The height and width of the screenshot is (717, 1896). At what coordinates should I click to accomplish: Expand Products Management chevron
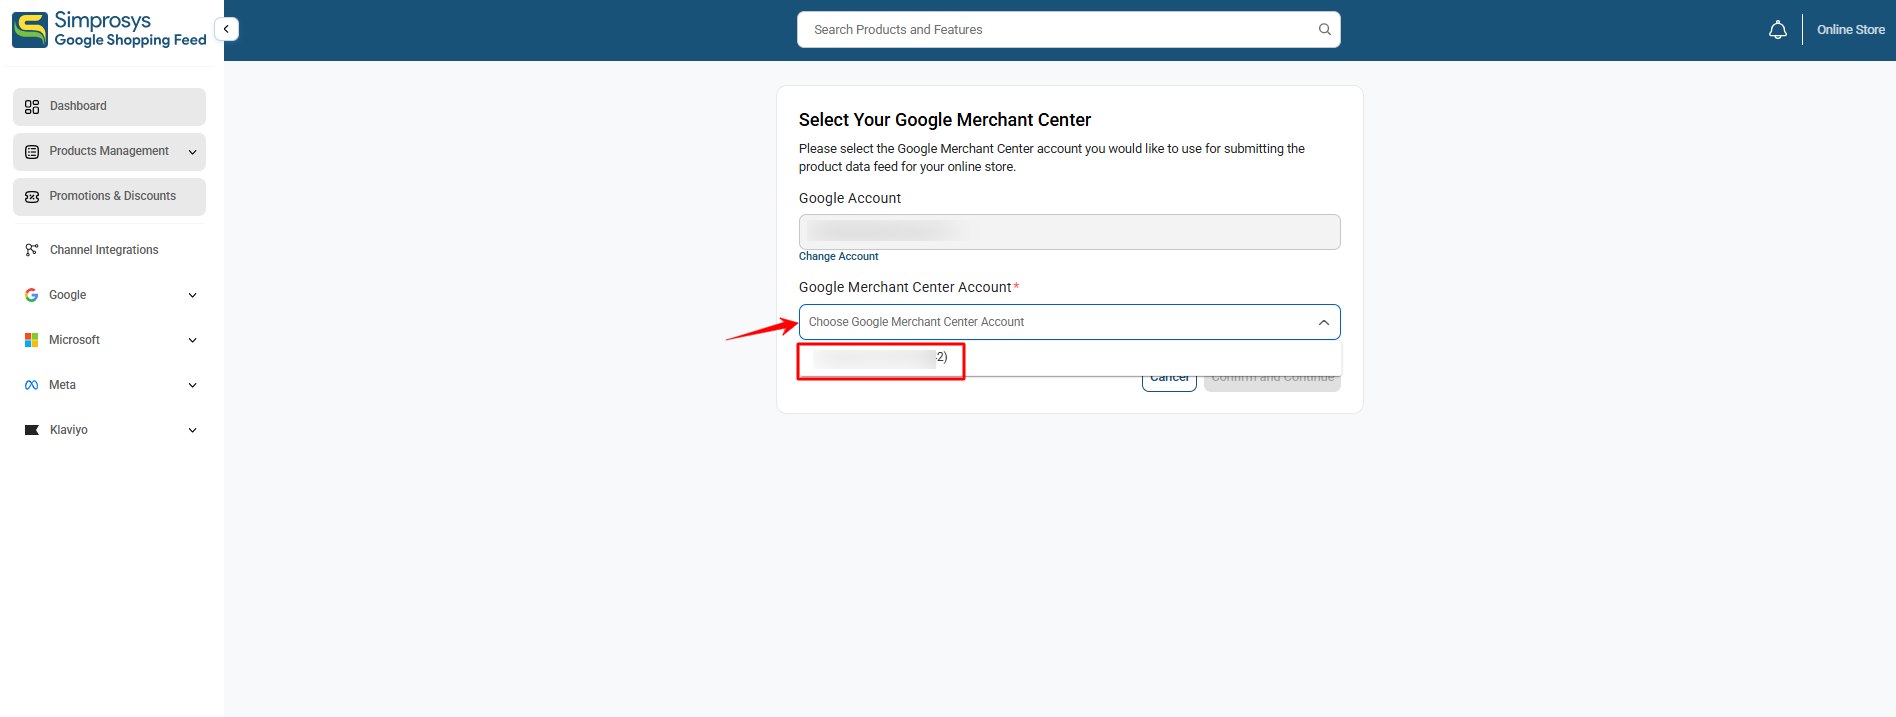[192, 152]
